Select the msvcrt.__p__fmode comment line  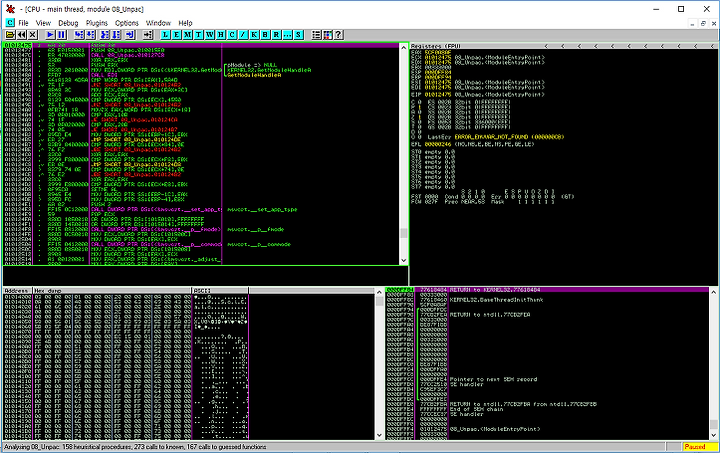coord(256,229)
